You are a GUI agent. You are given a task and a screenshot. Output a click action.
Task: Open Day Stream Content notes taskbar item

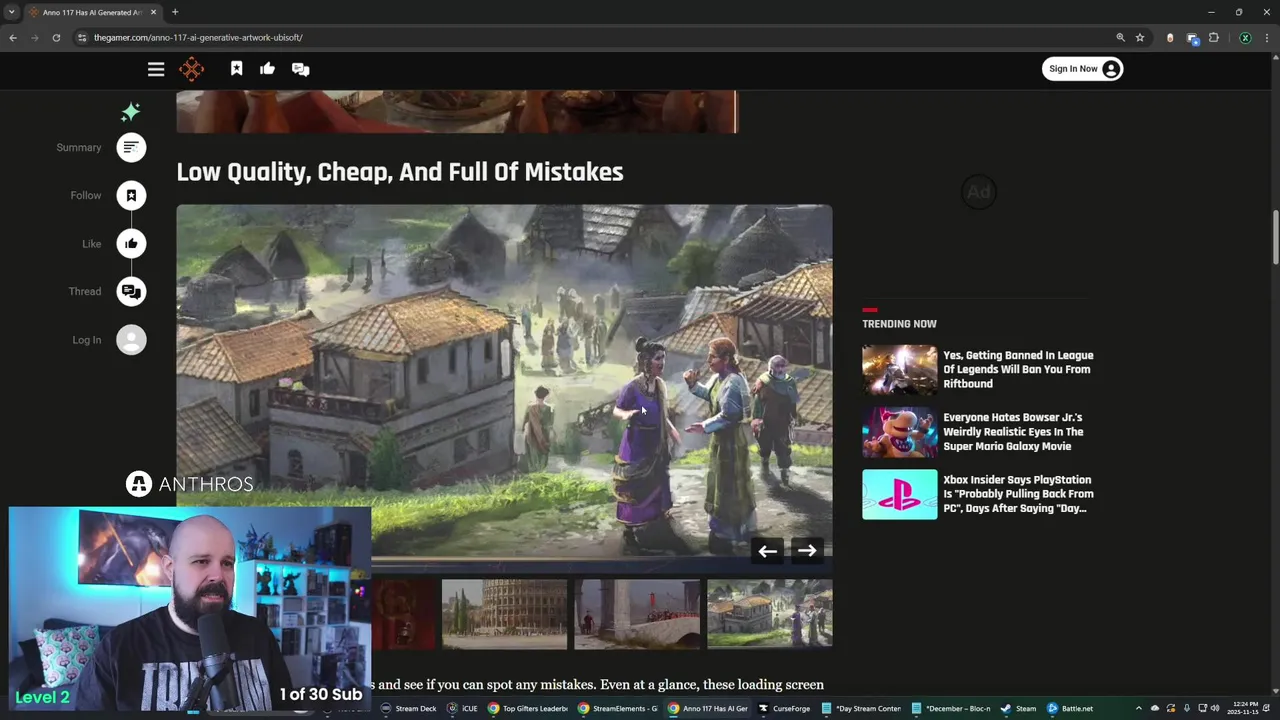tap(861, 709)
